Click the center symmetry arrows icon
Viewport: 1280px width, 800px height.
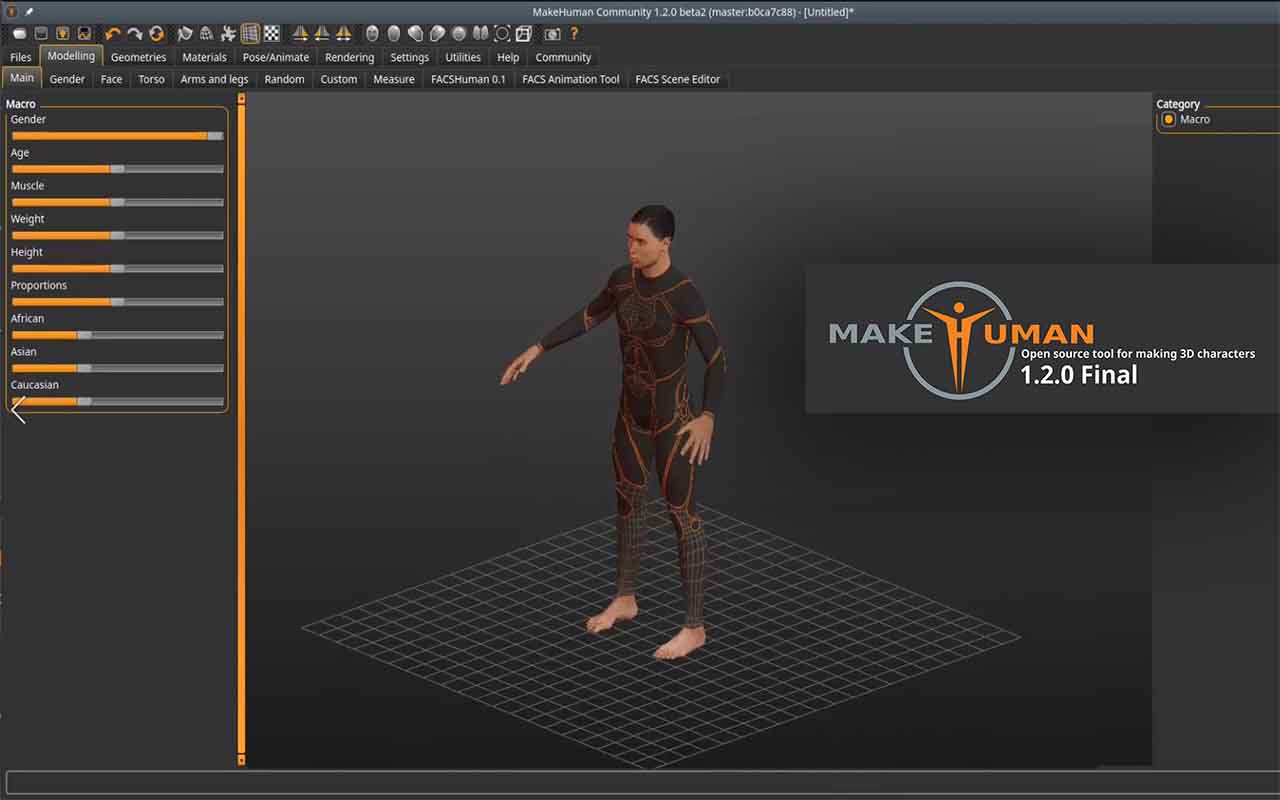(x=344, y=32)
